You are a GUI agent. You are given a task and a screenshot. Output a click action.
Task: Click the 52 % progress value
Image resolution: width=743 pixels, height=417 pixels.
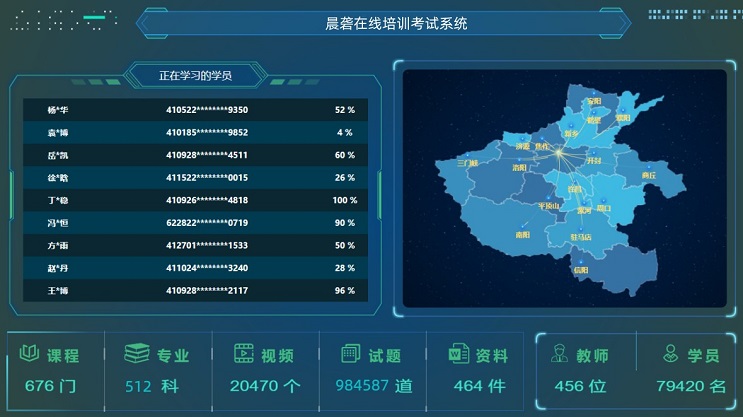click(x=345, y=110)
